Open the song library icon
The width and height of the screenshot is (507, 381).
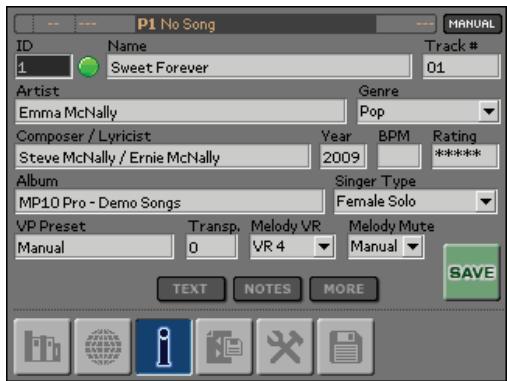pos(42,346)
